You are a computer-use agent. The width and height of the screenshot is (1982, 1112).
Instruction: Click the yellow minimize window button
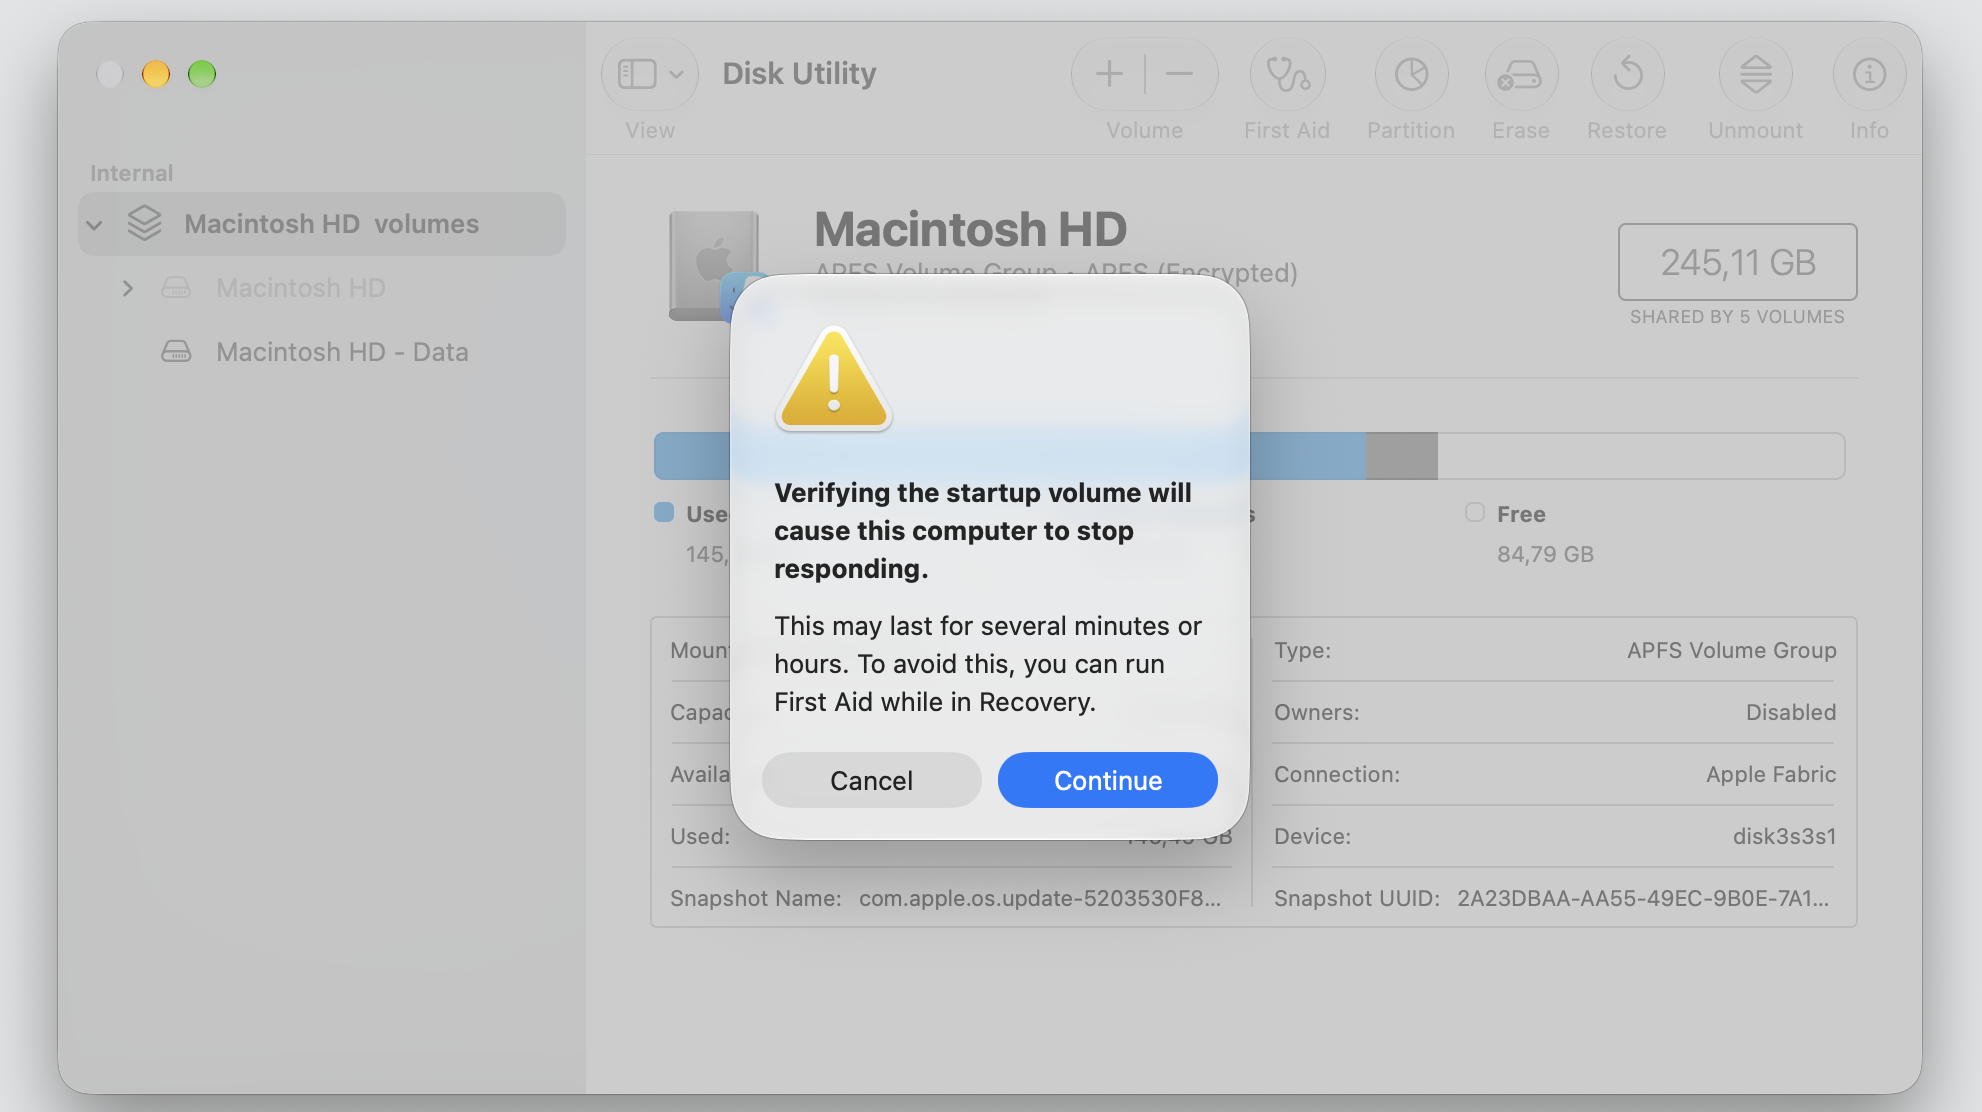tap(156, 74)
